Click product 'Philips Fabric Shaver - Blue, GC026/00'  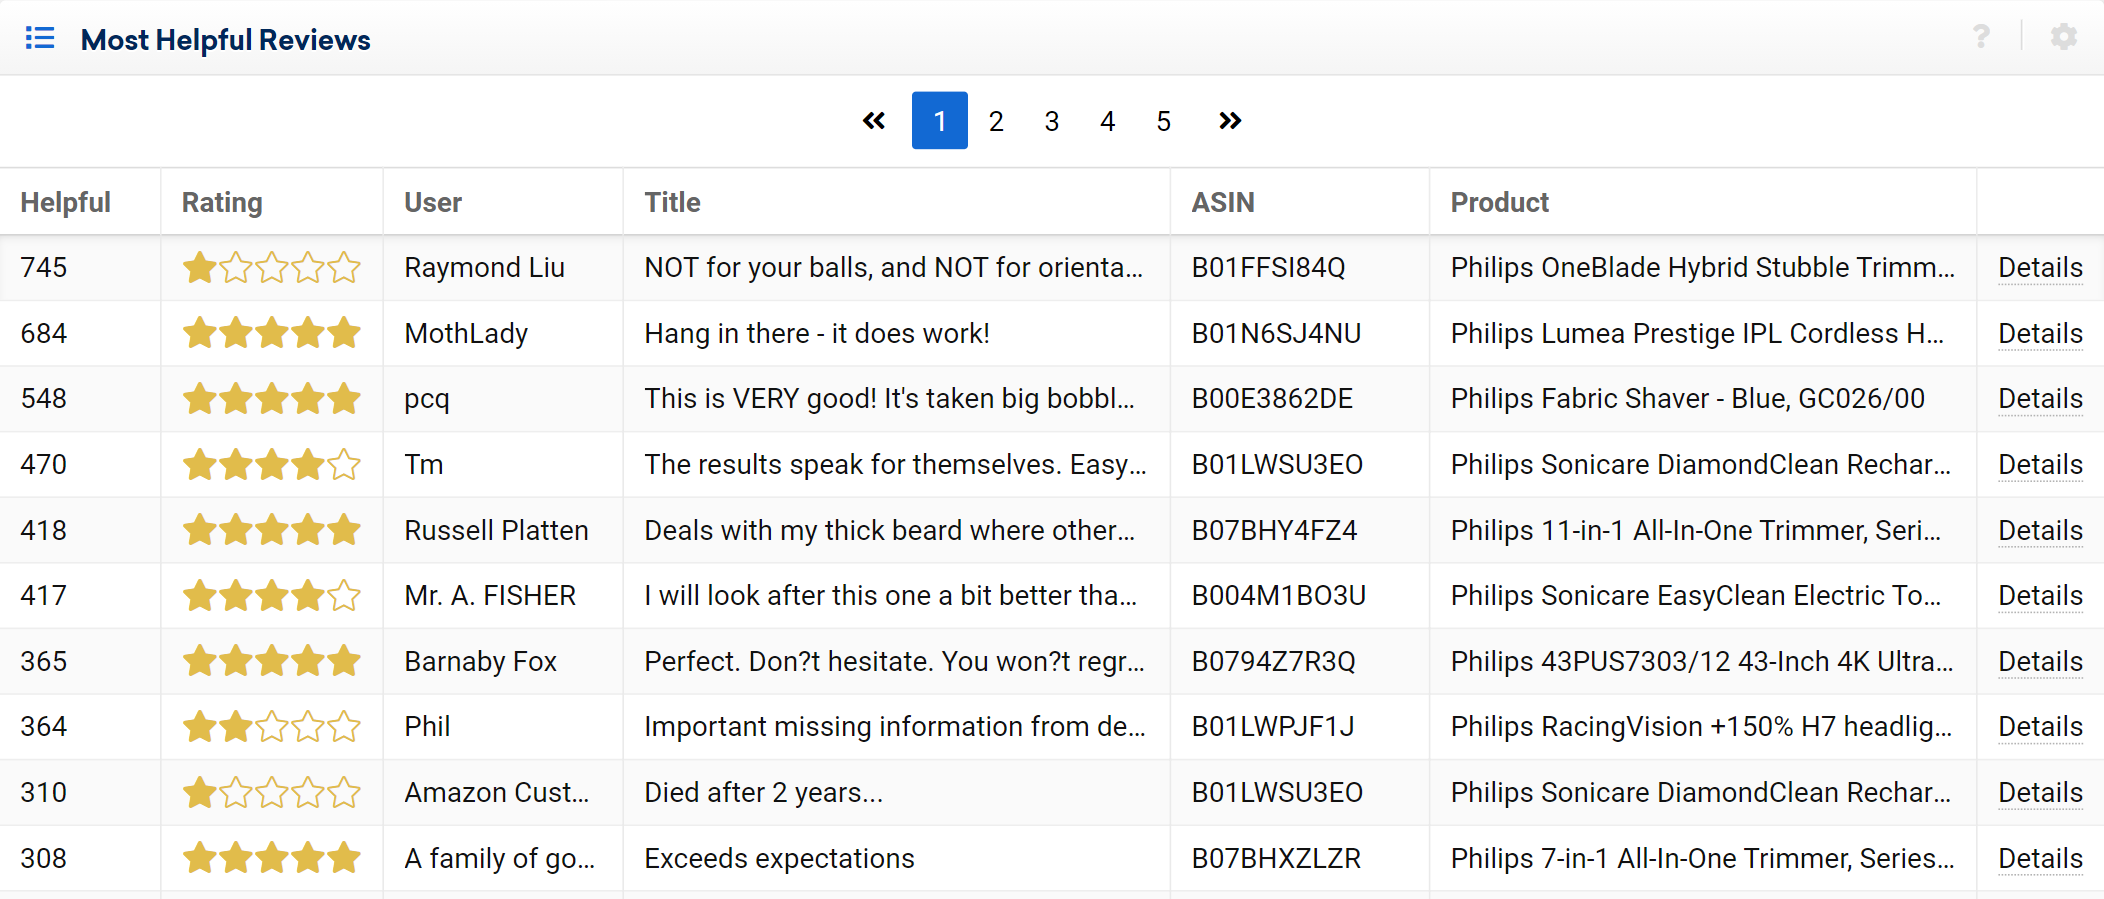1688,399
